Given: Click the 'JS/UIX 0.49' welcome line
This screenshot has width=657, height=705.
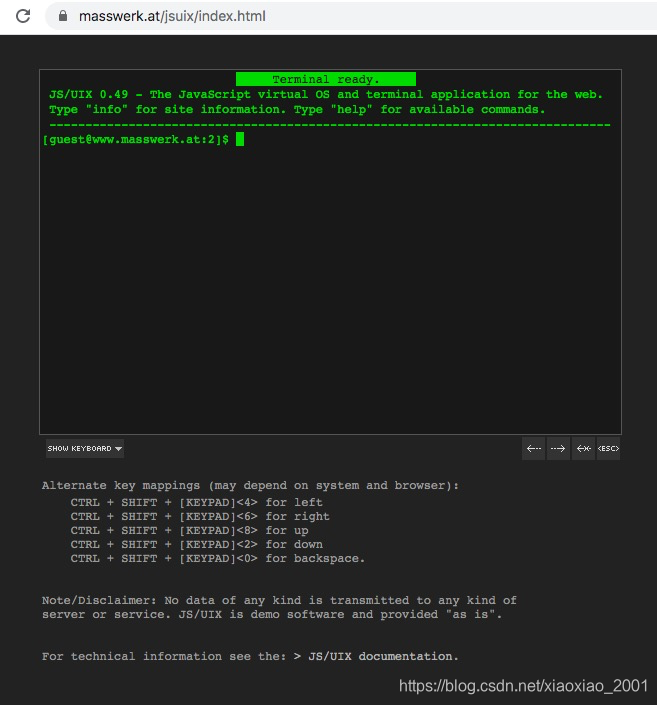Looking at the screenshot, I should coord(326,94).
